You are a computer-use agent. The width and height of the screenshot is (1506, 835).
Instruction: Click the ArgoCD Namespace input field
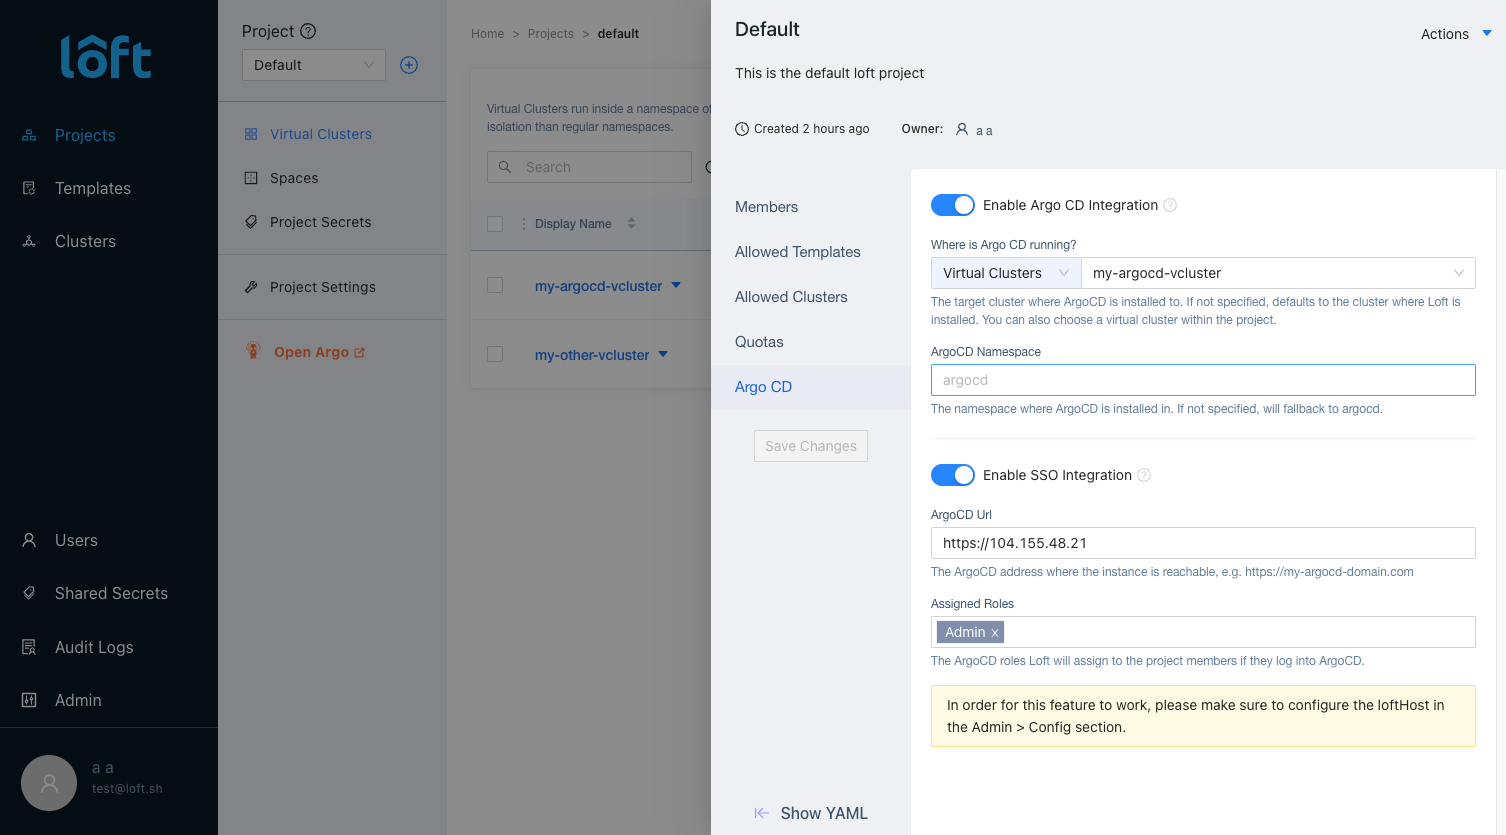coord(1202,380)
